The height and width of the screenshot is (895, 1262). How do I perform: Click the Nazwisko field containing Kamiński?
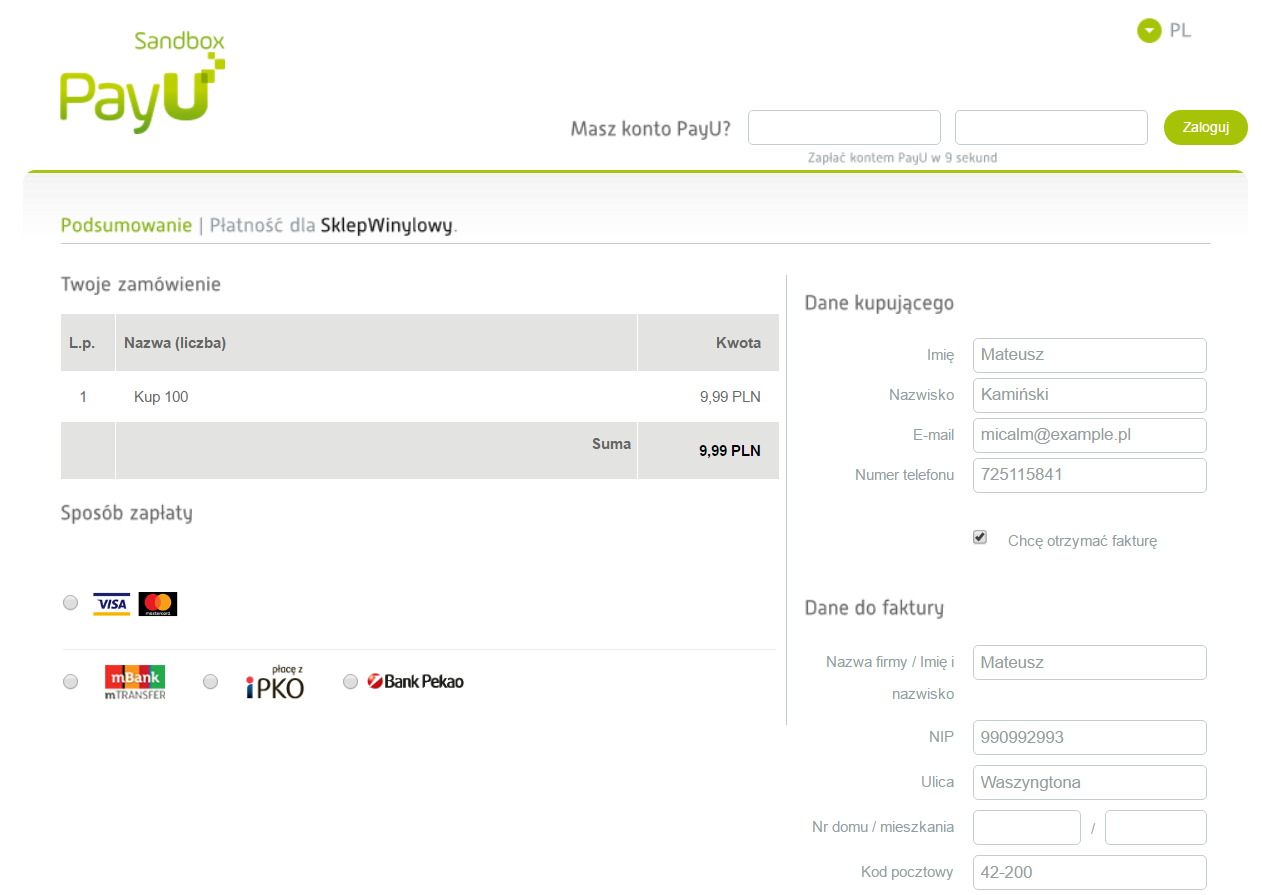coord(1090,395)
